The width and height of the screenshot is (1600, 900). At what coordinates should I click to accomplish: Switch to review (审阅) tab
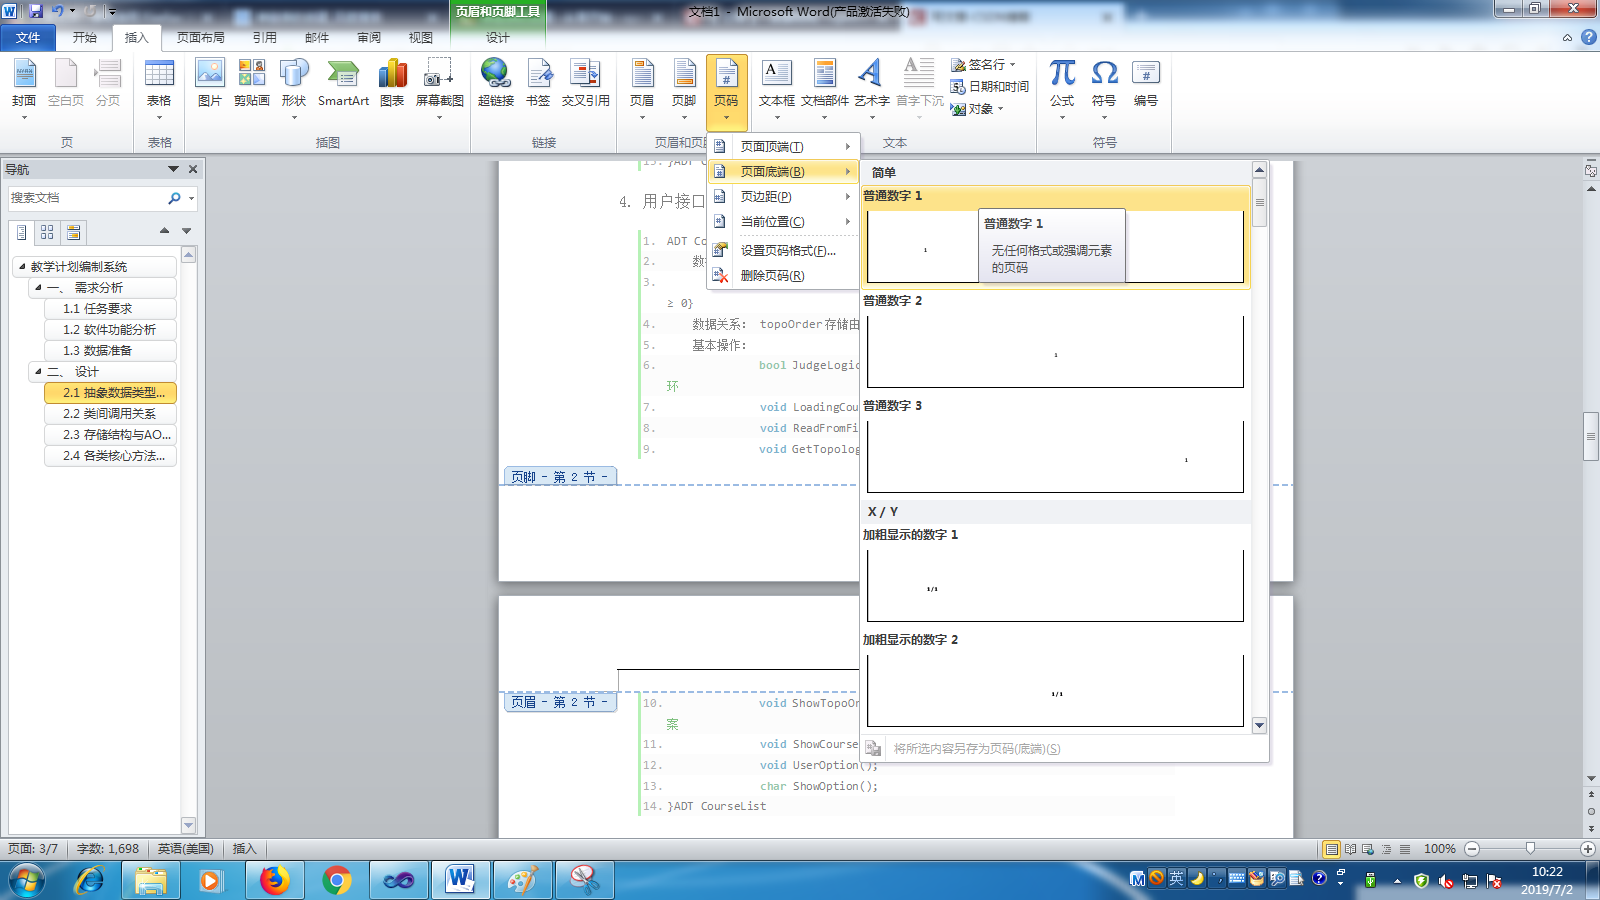[x=369, y=37]
